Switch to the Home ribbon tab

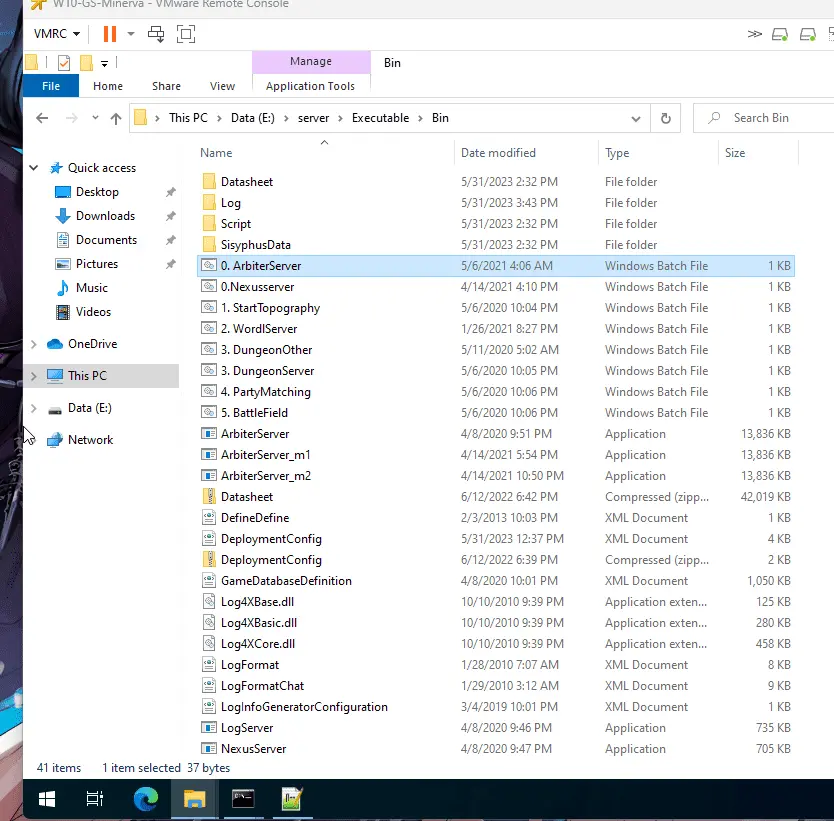click(x=108, y=86)
